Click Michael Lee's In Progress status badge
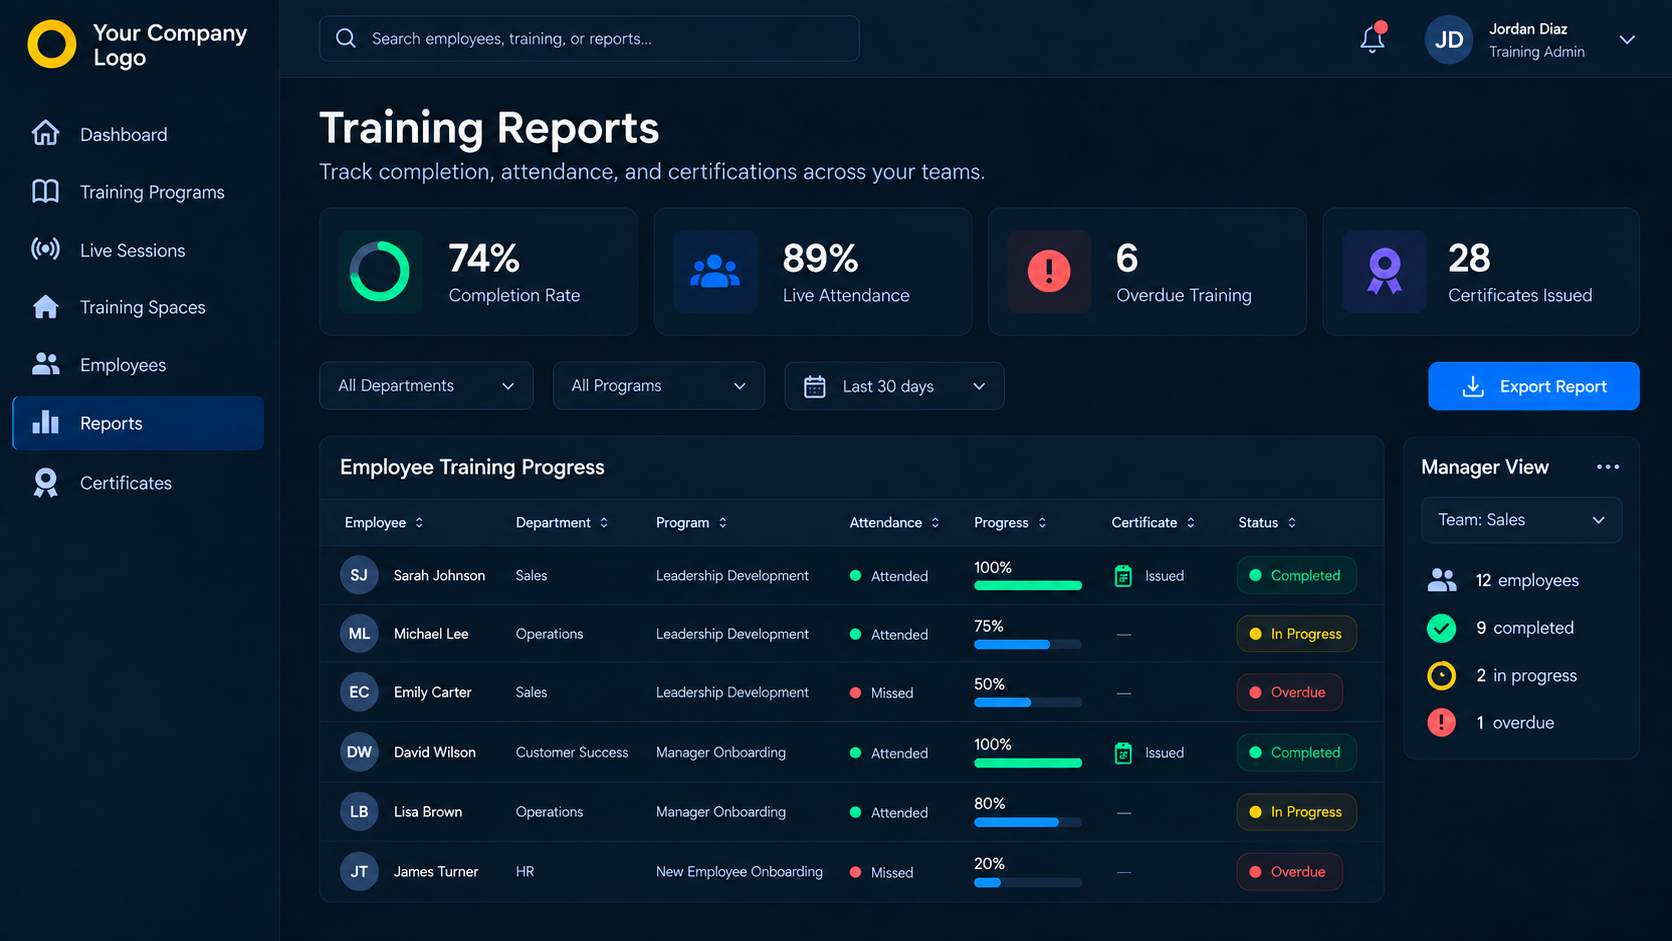 pos(1296,634)
